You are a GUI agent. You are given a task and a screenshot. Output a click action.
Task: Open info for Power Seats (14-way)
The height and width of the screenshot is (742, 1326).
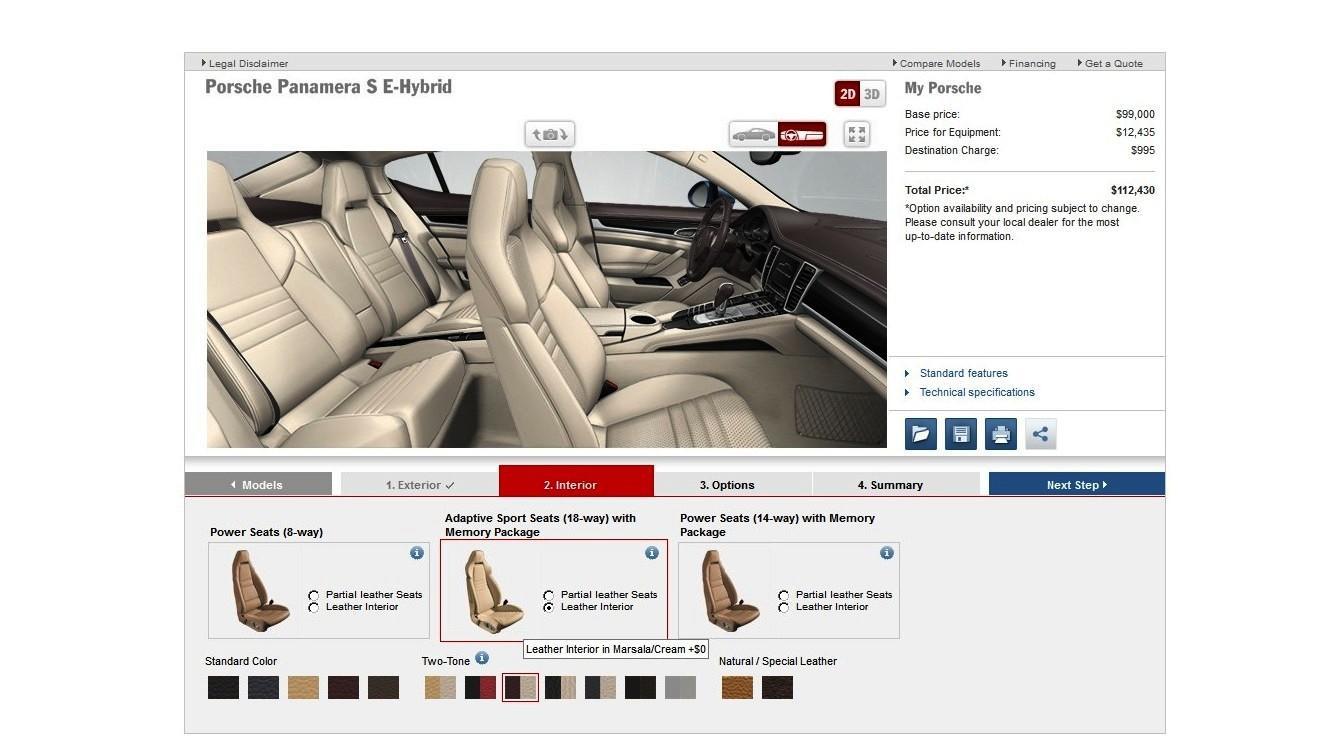pos(887,553)
